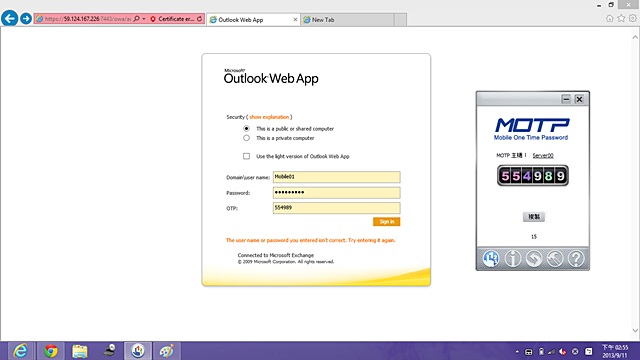Click the orange Sign in button
Screen dimensions: 640x360
387,222
